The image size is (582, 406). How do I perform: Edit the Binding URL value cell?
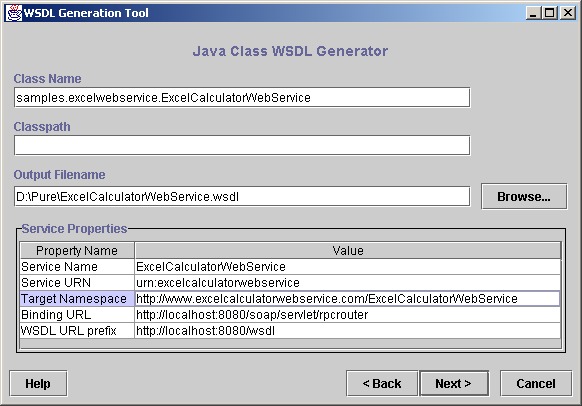pyautogui.click(x=347, y=314)
